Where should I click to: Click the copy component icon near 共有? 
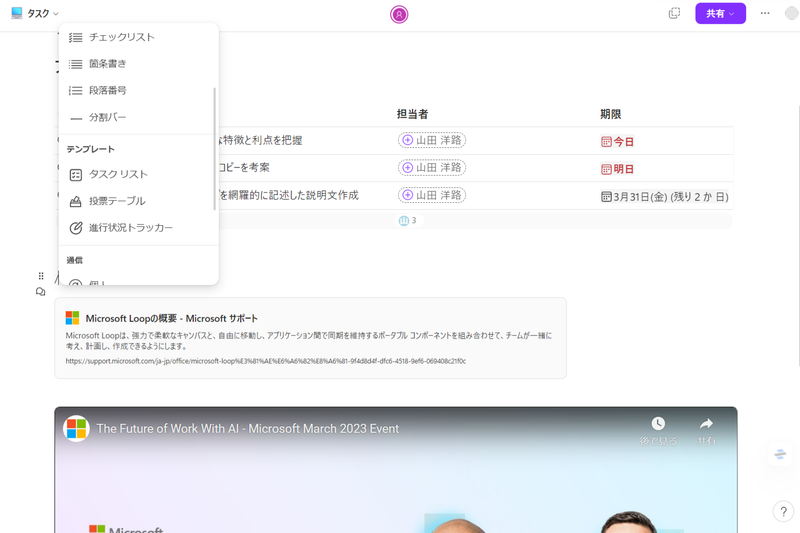tap(674, 13)
